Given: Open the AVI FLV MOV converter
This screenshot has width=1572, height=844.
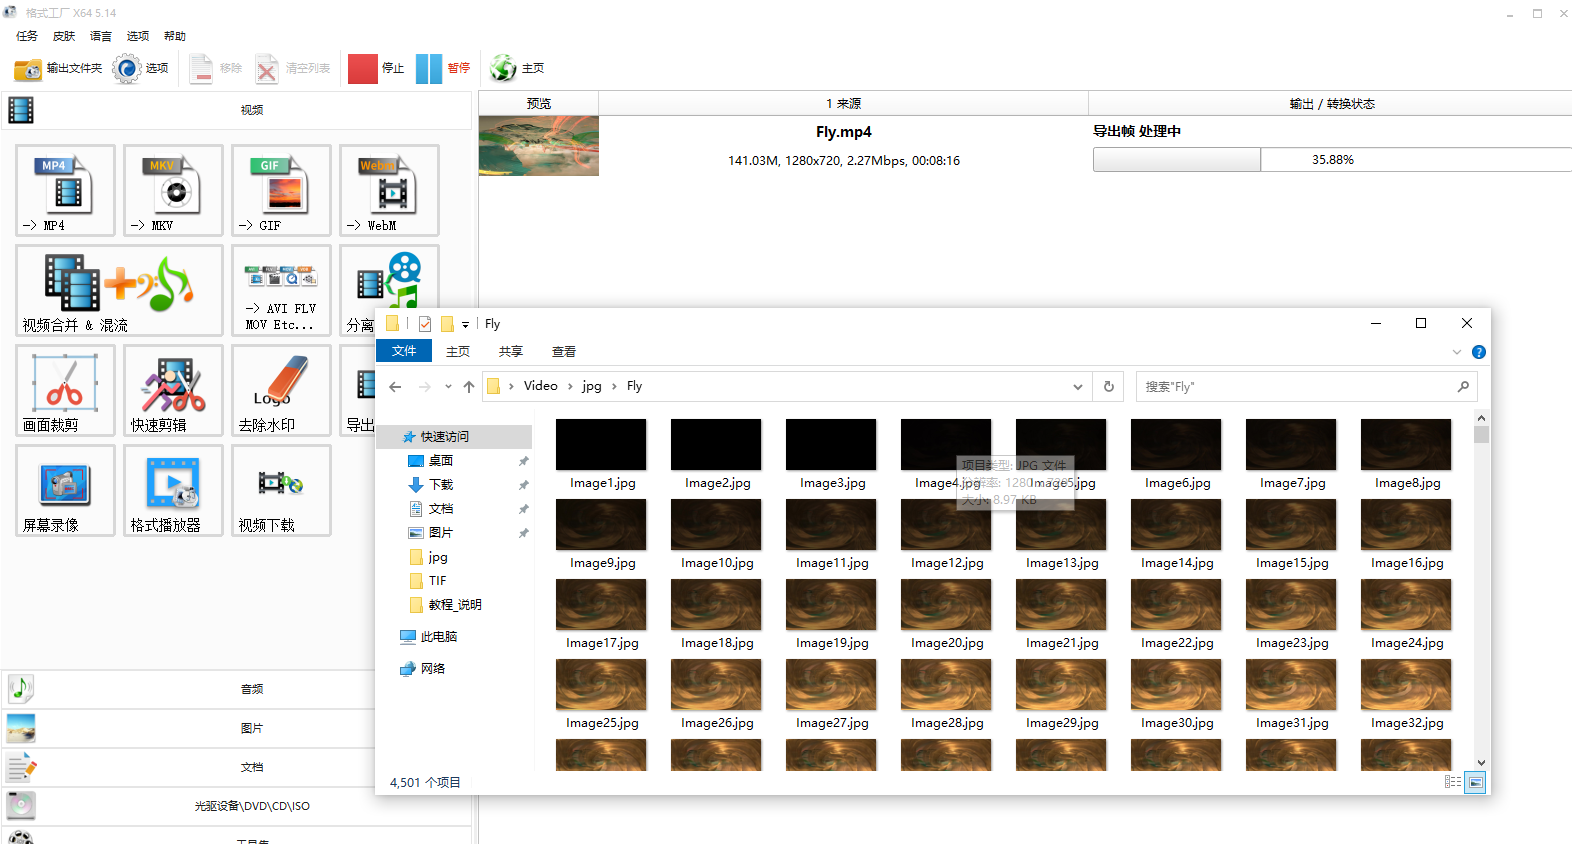Looking at the screenshot, I should tap(281, 290).
